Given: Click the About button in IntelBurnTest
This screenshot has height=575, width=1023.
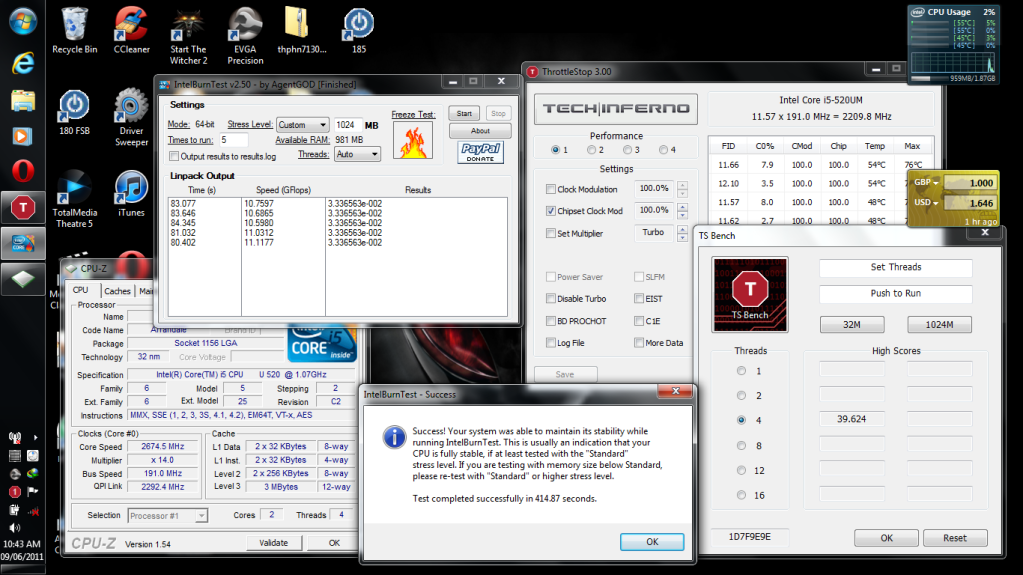Looking at the screenshot, I should point(480,131).
